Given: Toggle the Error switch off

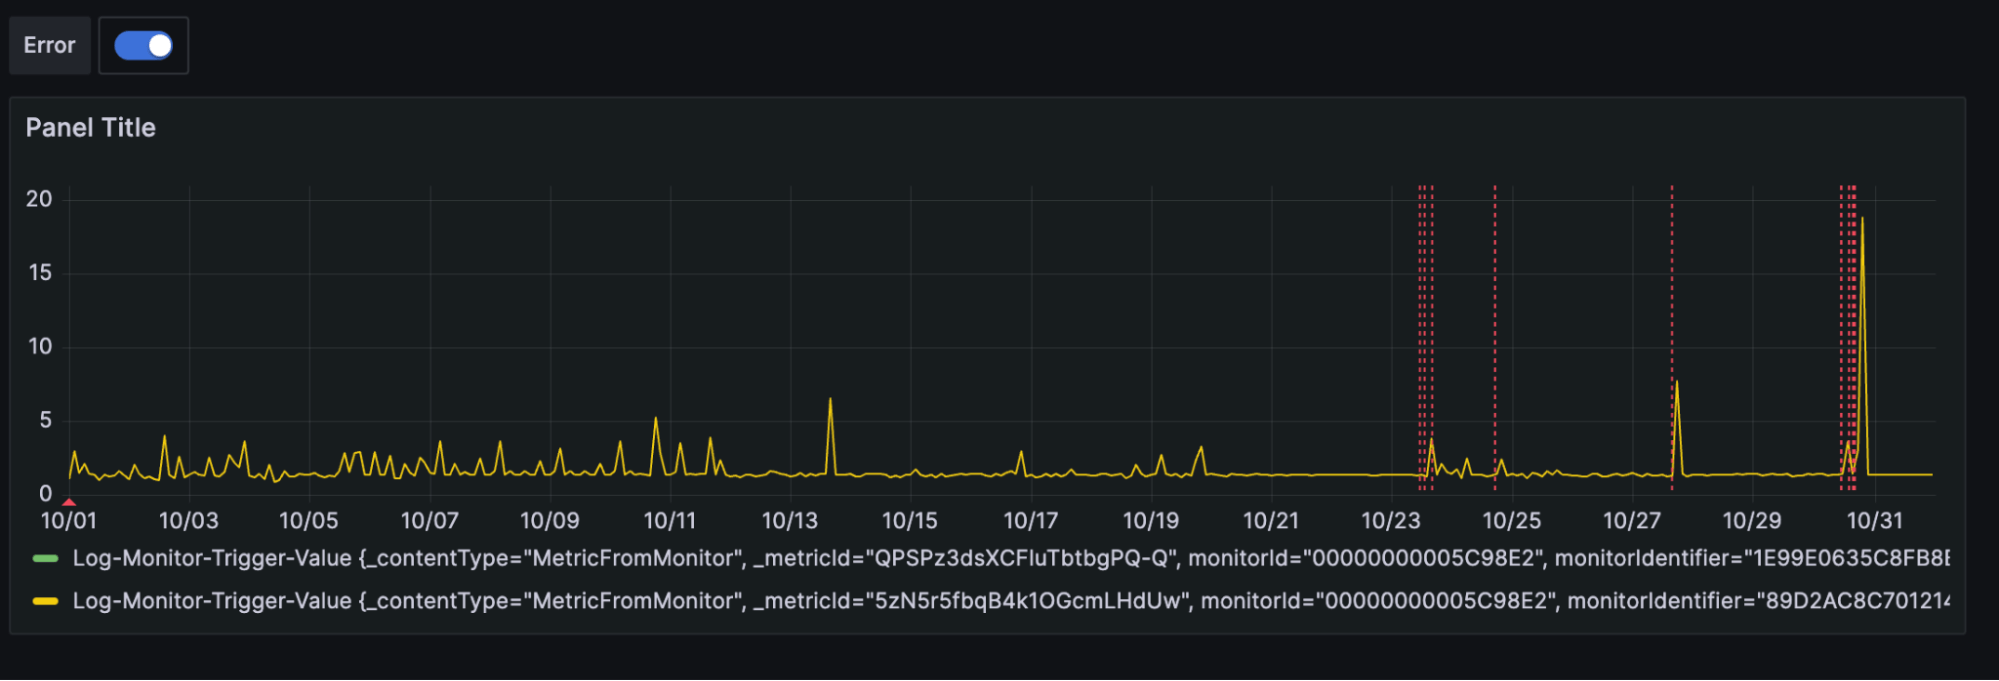Looking at the screenshot, I should [x=143, y=46].
